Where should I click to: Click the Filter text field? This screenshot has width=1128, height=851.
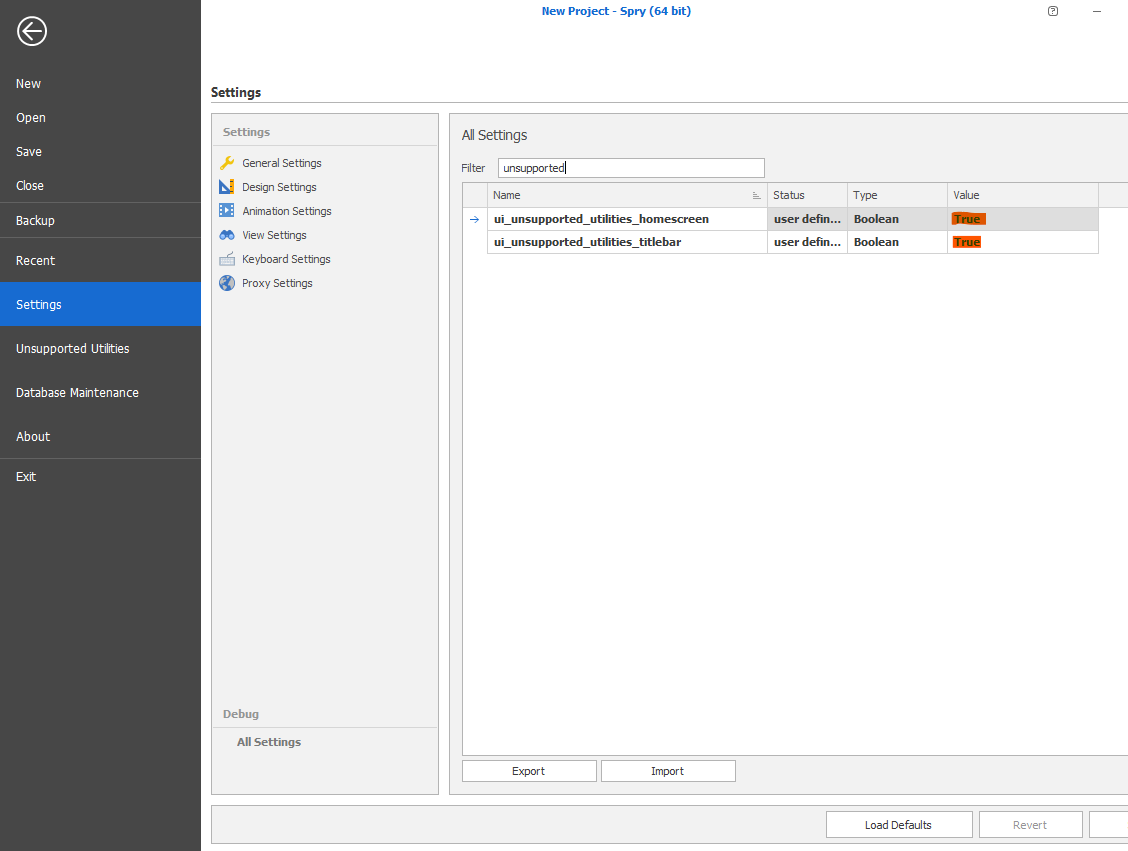click(631, 168)
